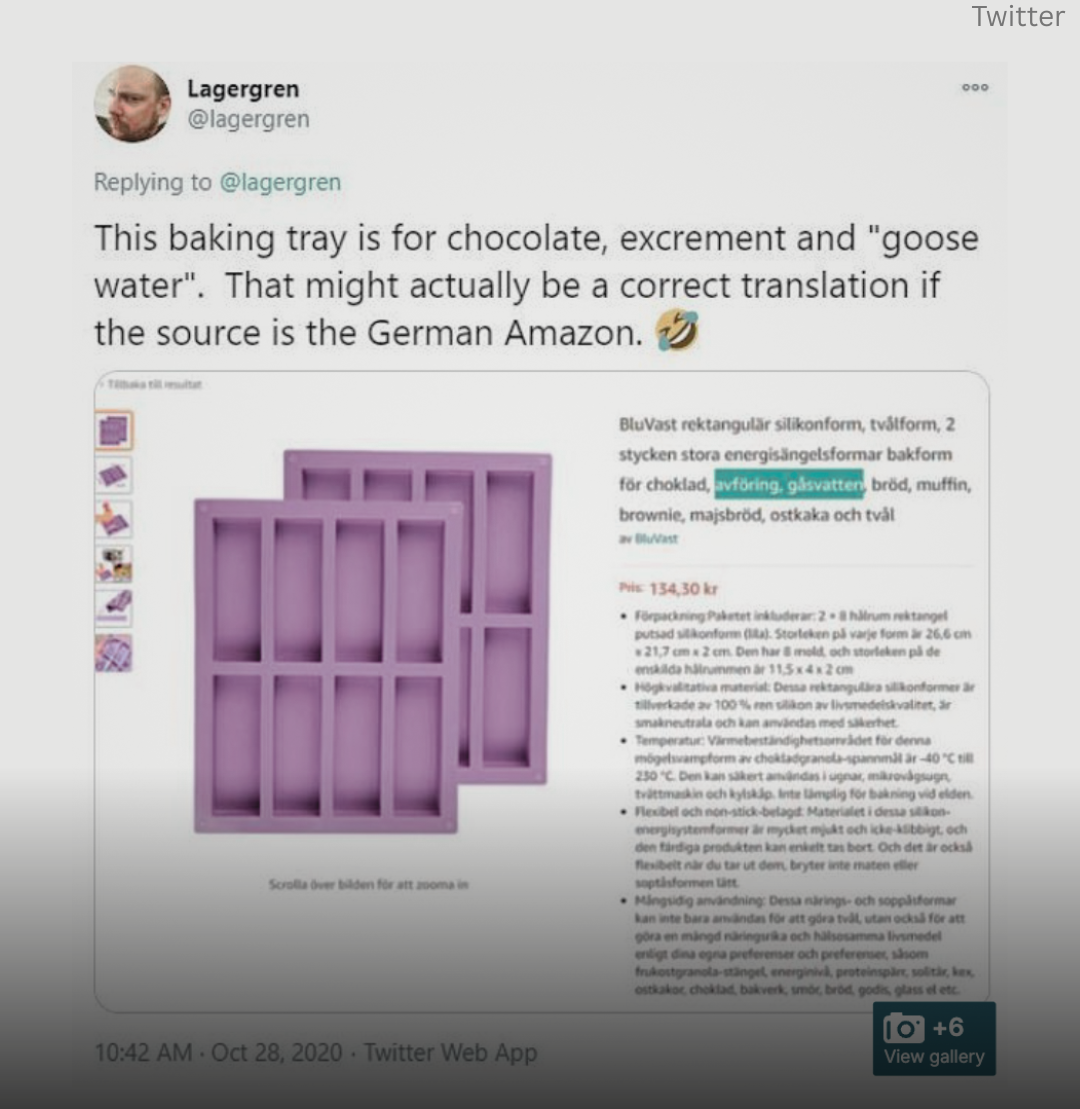Click the Lagergren display name
1080x1109 pixels.
click(243, 89)
